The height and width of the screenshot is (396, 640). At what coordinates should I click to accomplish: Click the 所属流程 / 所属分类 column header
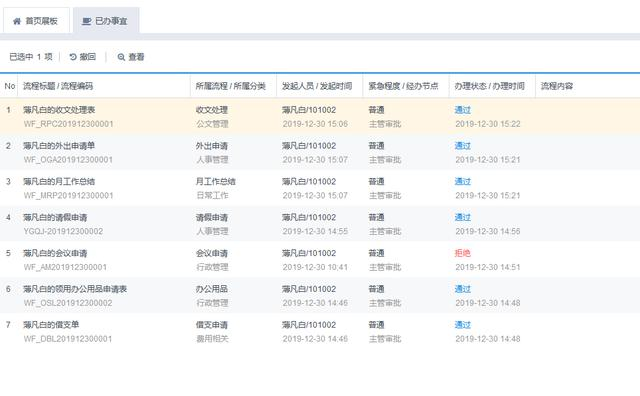pyautogui.click(x=231, y=86)
